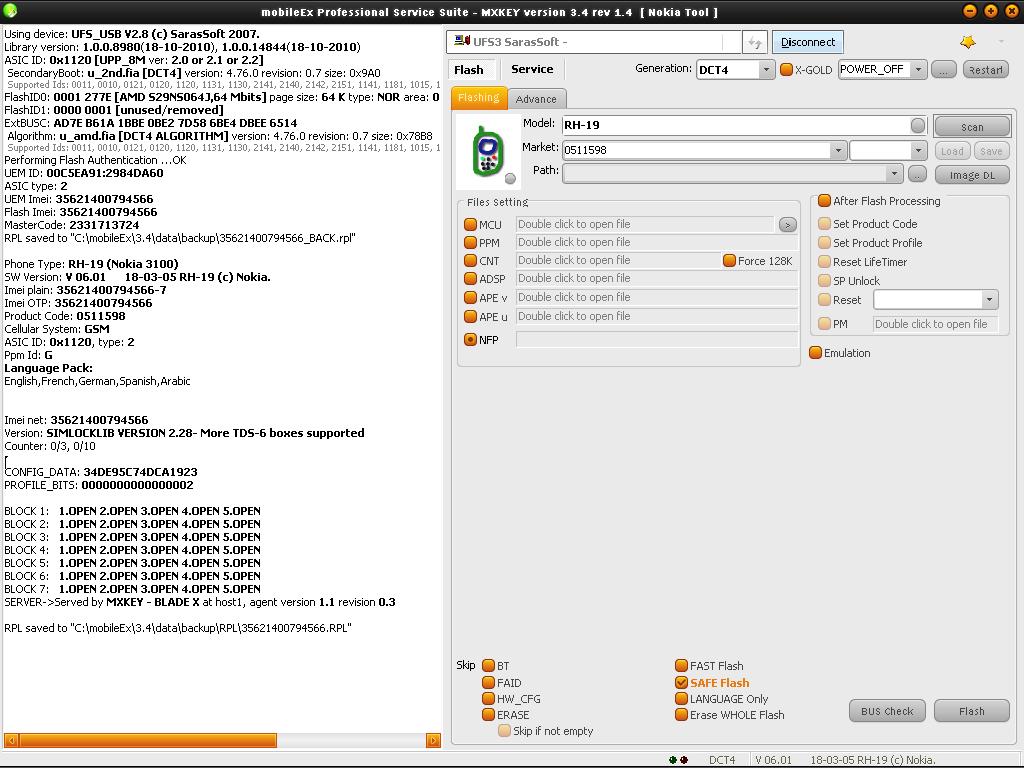The image size is (1024, 768).
Task: Select the Flashing sub-tab
Action: tap(479, 98)
